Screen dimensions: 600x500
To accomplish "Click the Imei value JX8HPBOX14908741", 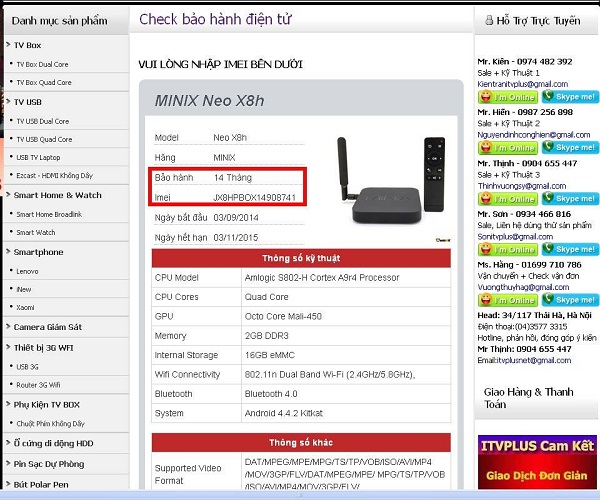I will click(x=254, y=197).
